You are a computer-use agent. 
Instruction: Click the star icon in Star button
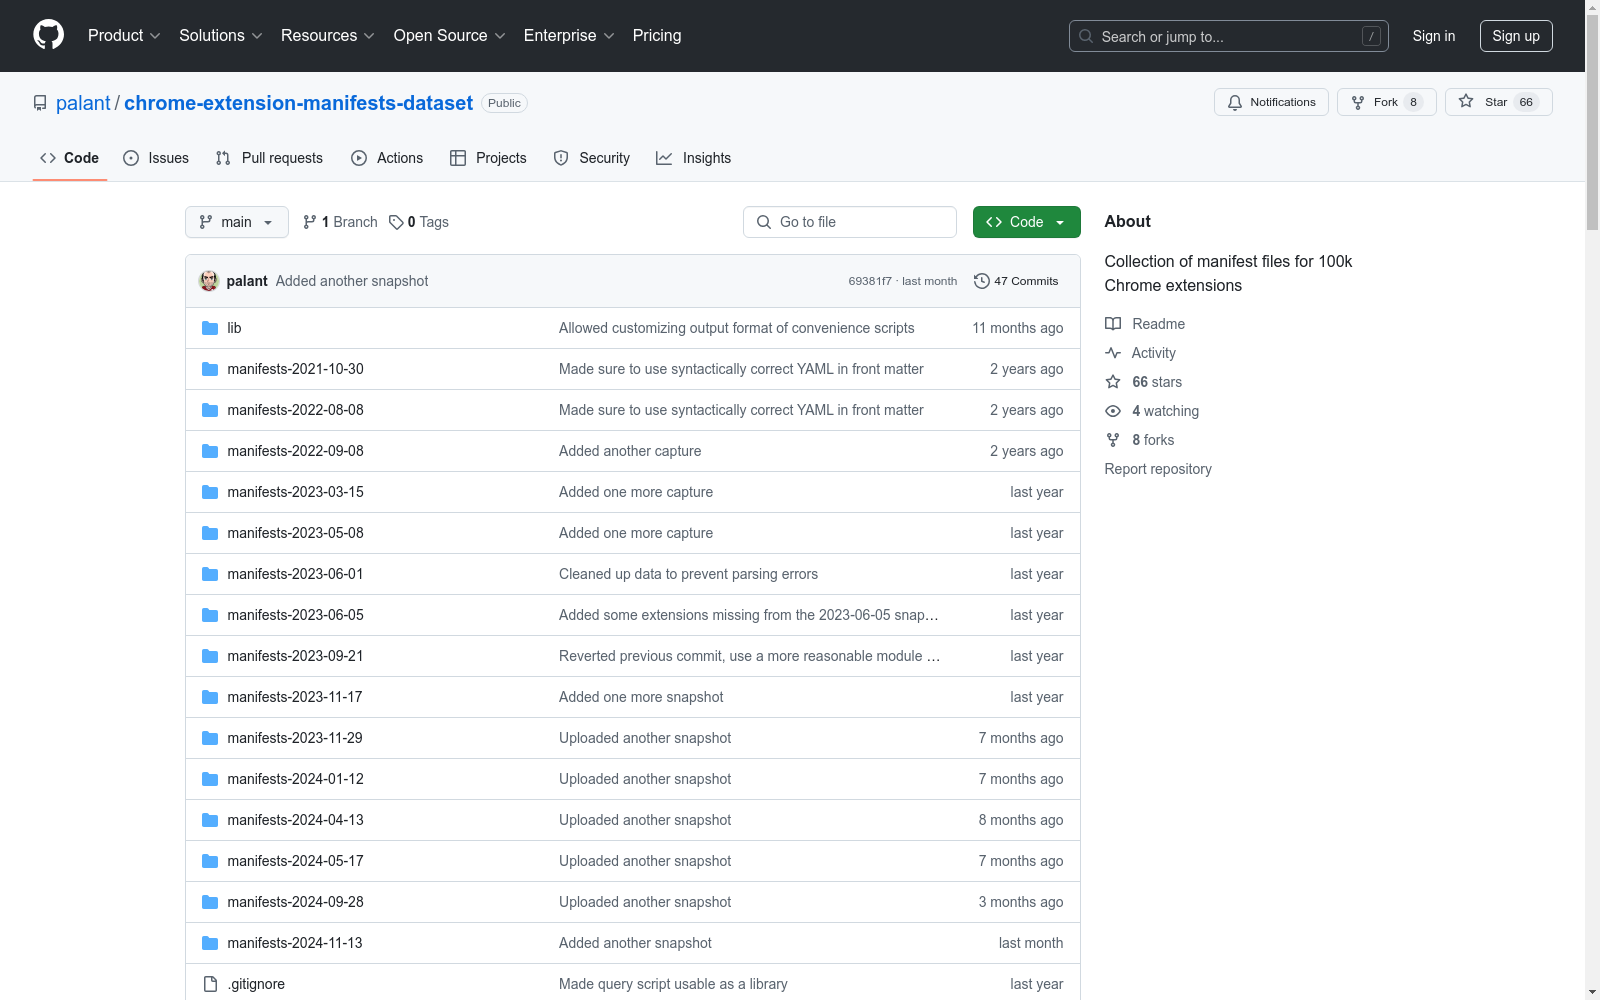point(1466,101)
